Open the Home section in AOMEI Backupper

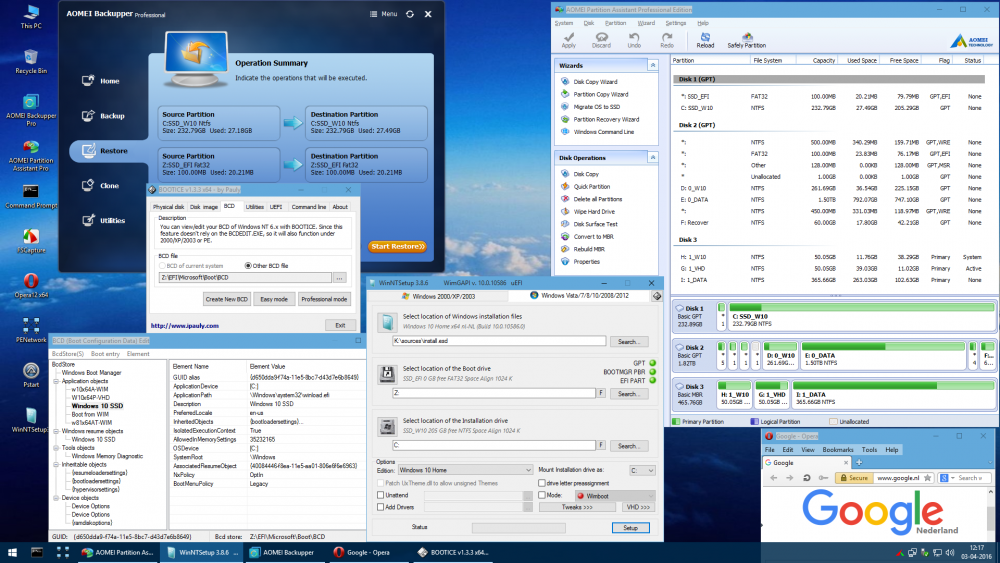click(x=101, y=81)
